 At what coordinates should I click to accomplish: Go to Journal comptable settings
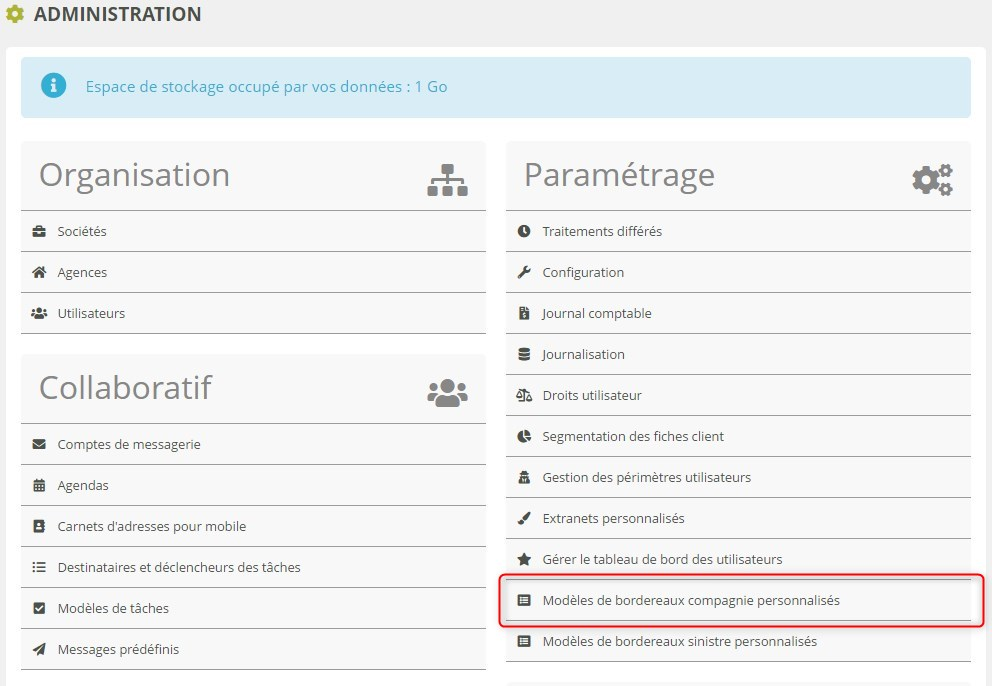click(596, 313)
